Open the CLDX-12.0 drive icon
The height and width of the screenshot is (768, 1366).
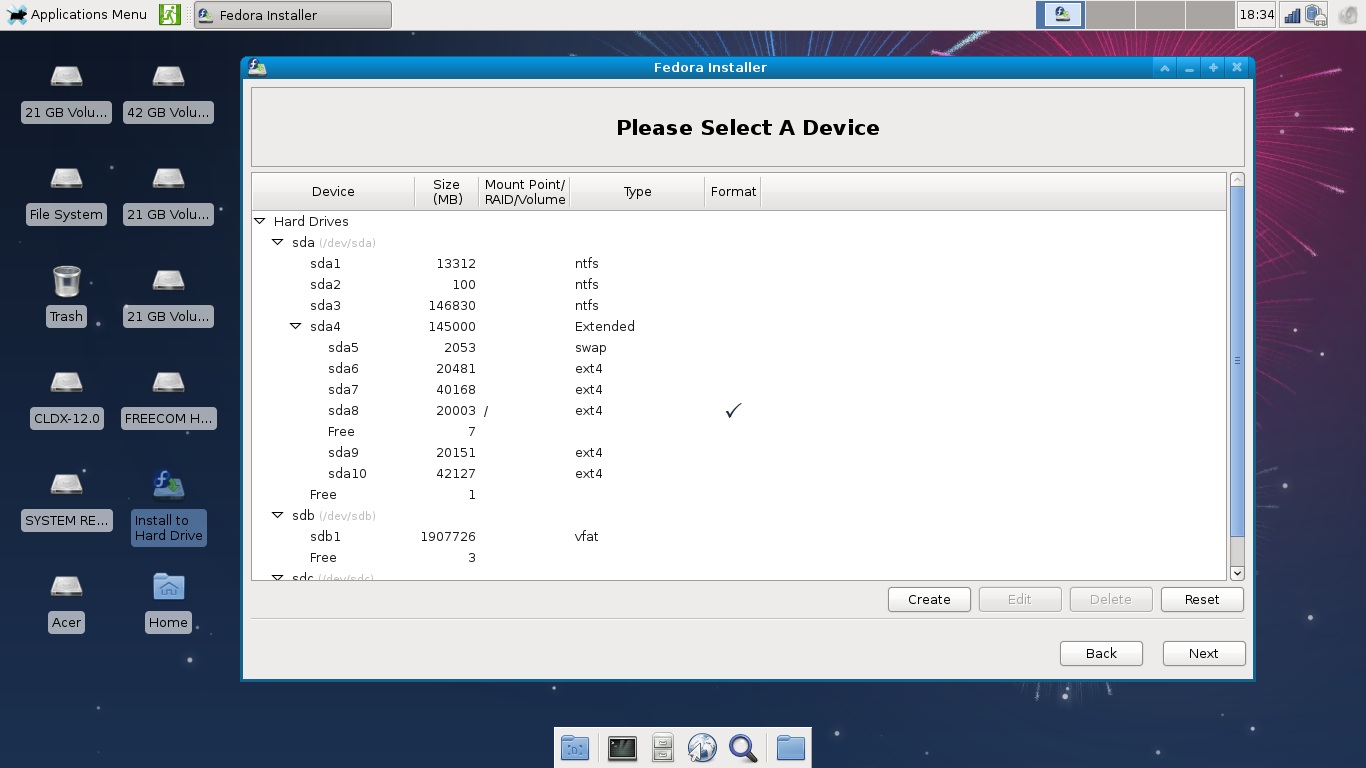[66, 399]
